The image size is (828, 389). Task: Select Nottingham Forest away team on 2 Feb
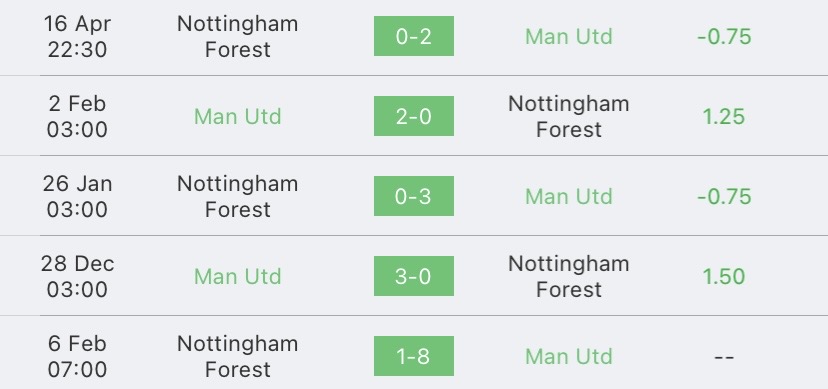(x=569, y=117)
